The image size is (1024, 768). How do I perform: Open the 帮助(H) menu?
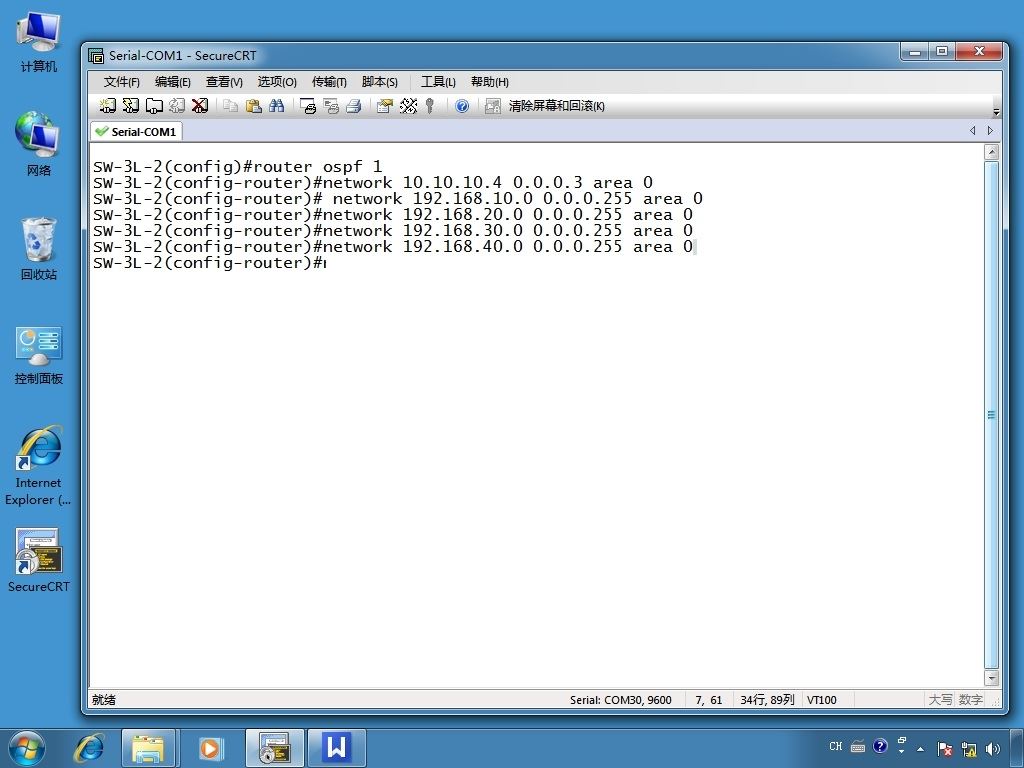click(x=490, y=82)
